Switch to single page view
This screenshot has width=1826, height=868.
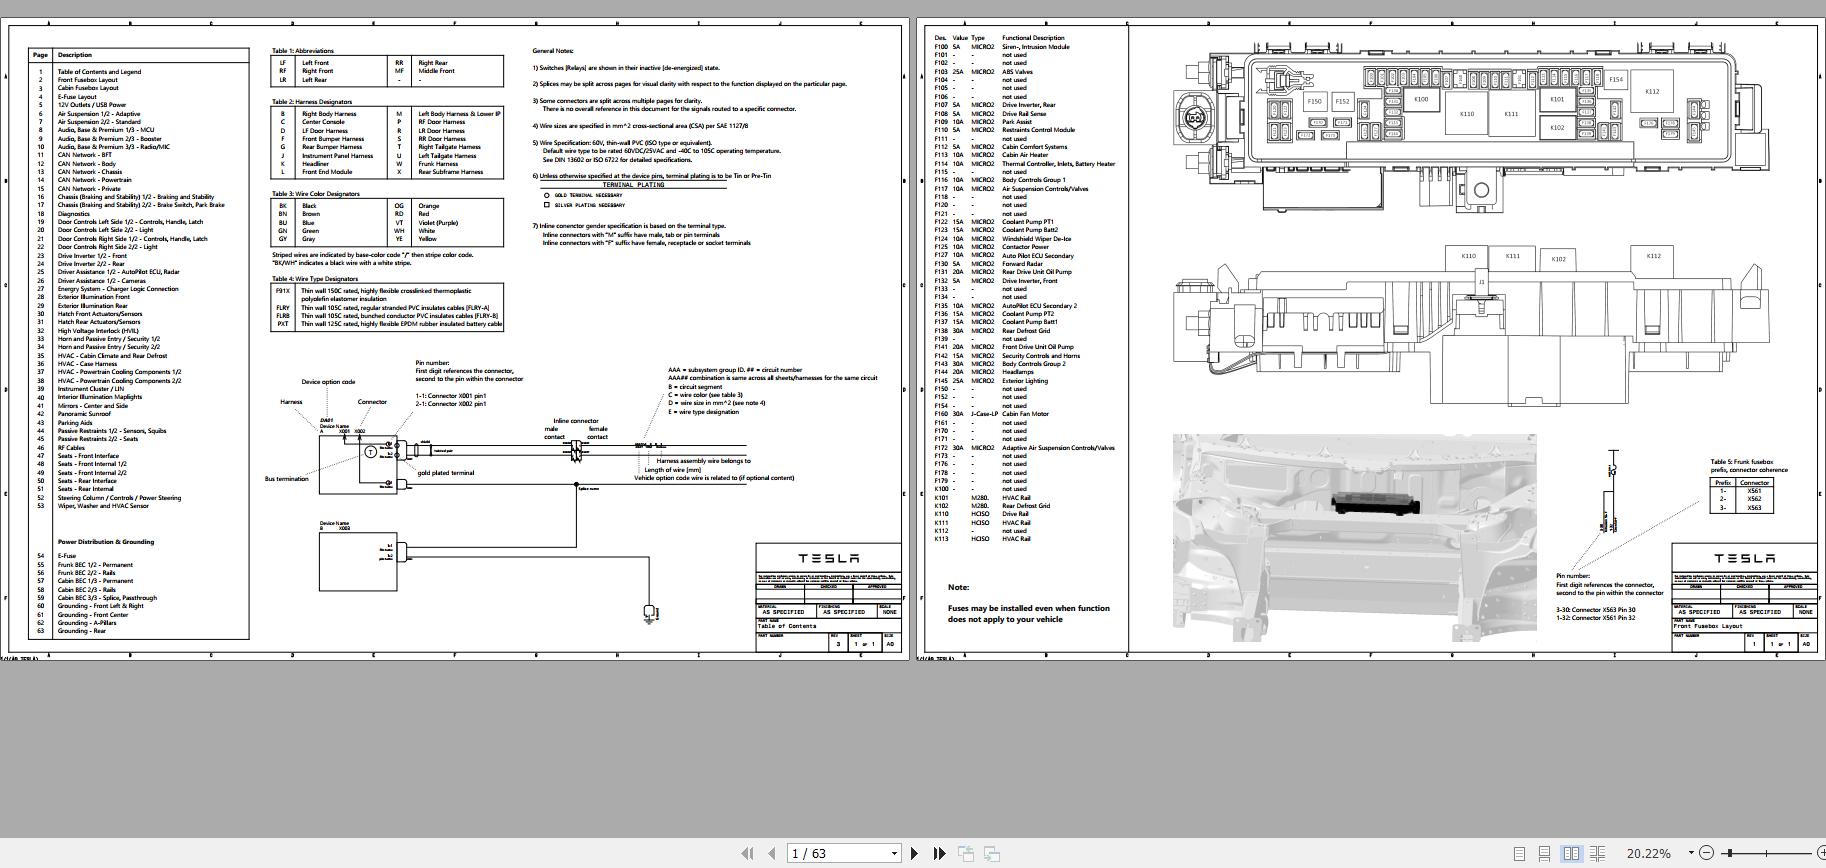coord(1519,853)
